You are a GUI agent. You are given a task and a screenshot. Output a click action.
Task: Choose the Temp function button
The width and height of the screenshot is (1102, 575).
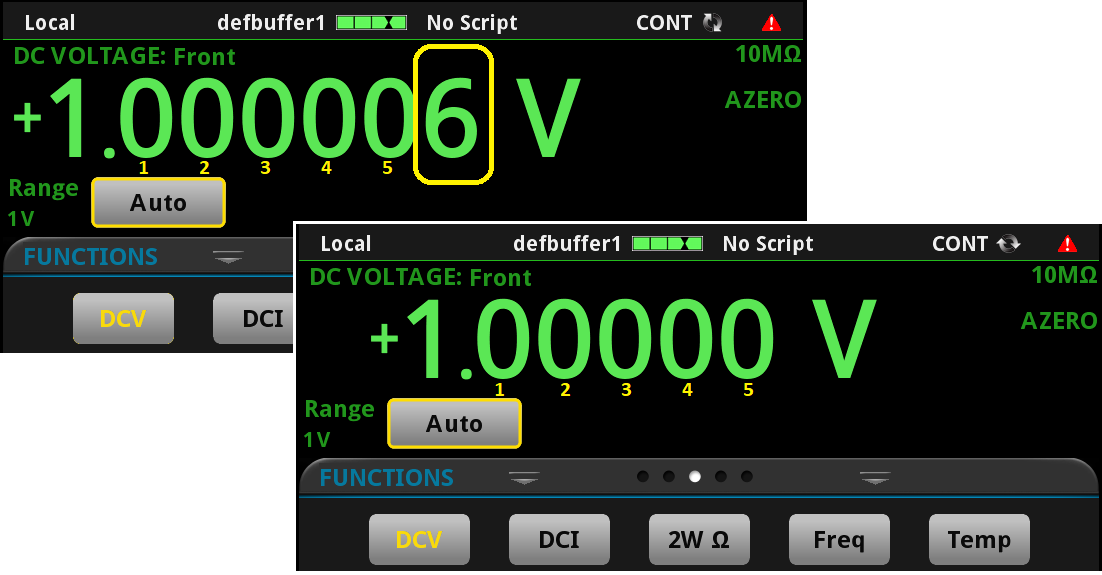pyautogui.click(x=978, y=540)
